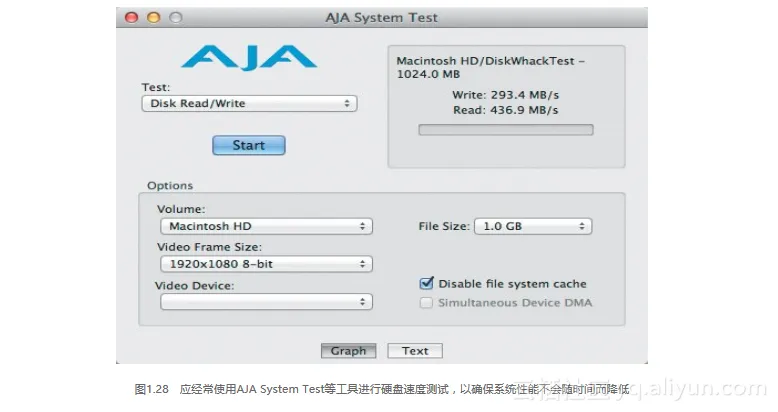
Task: Click the AJA System Test title bar
Action: tap(381, 18)
